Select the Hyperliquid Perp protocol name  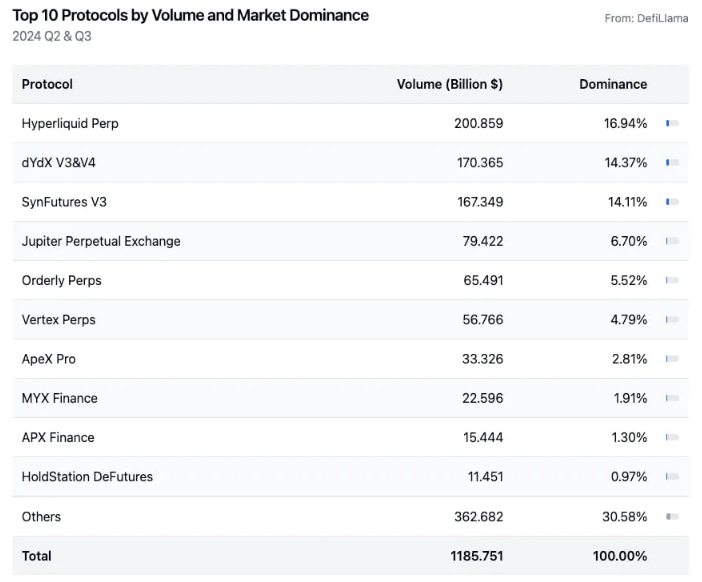point(70,123)
